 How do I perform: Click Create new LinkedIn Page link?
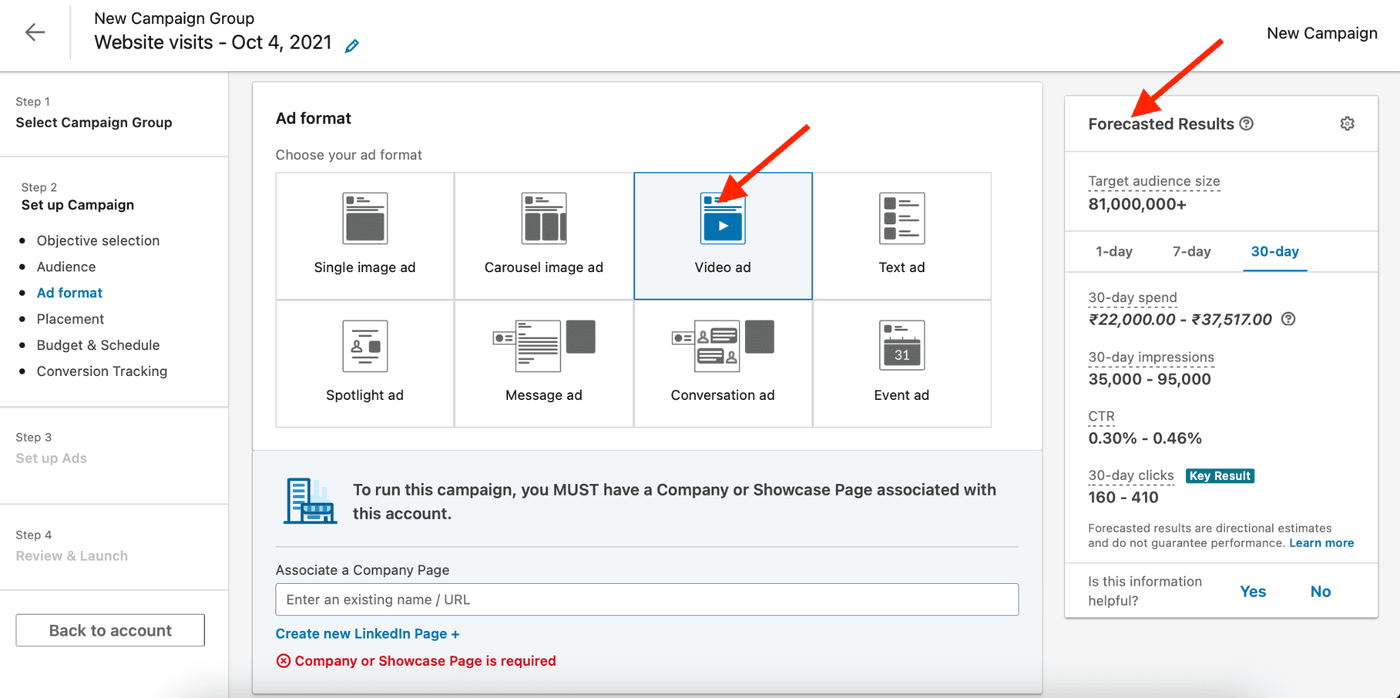[x=367, y=633]
